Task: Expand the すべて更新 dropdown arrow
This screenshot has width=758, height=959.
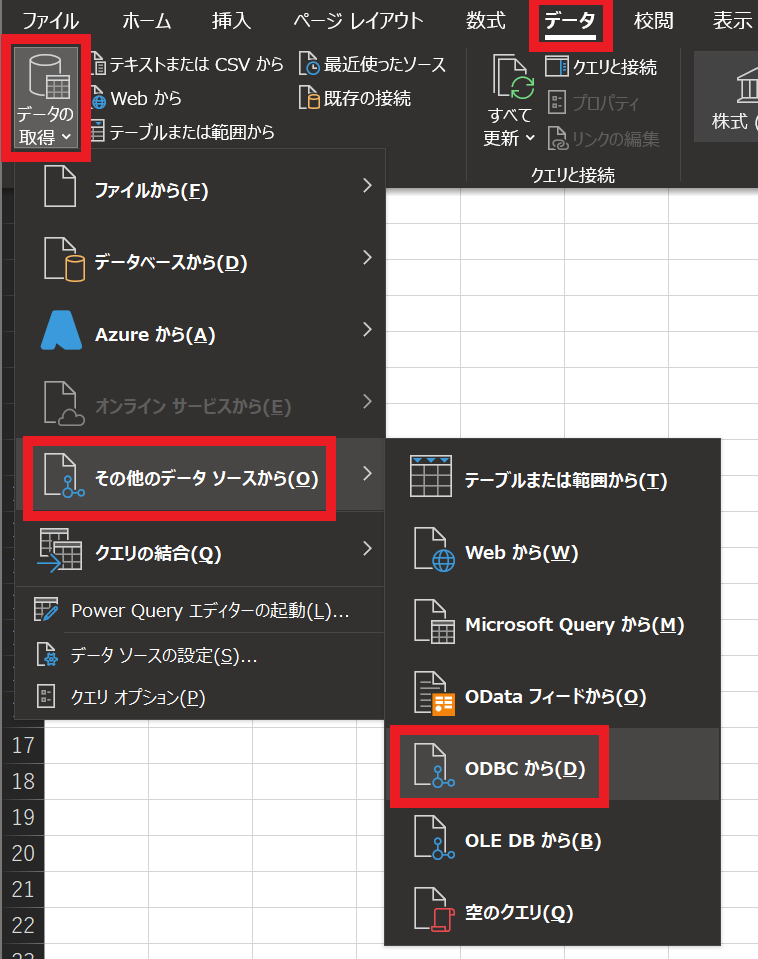Action: pos(530,138)
